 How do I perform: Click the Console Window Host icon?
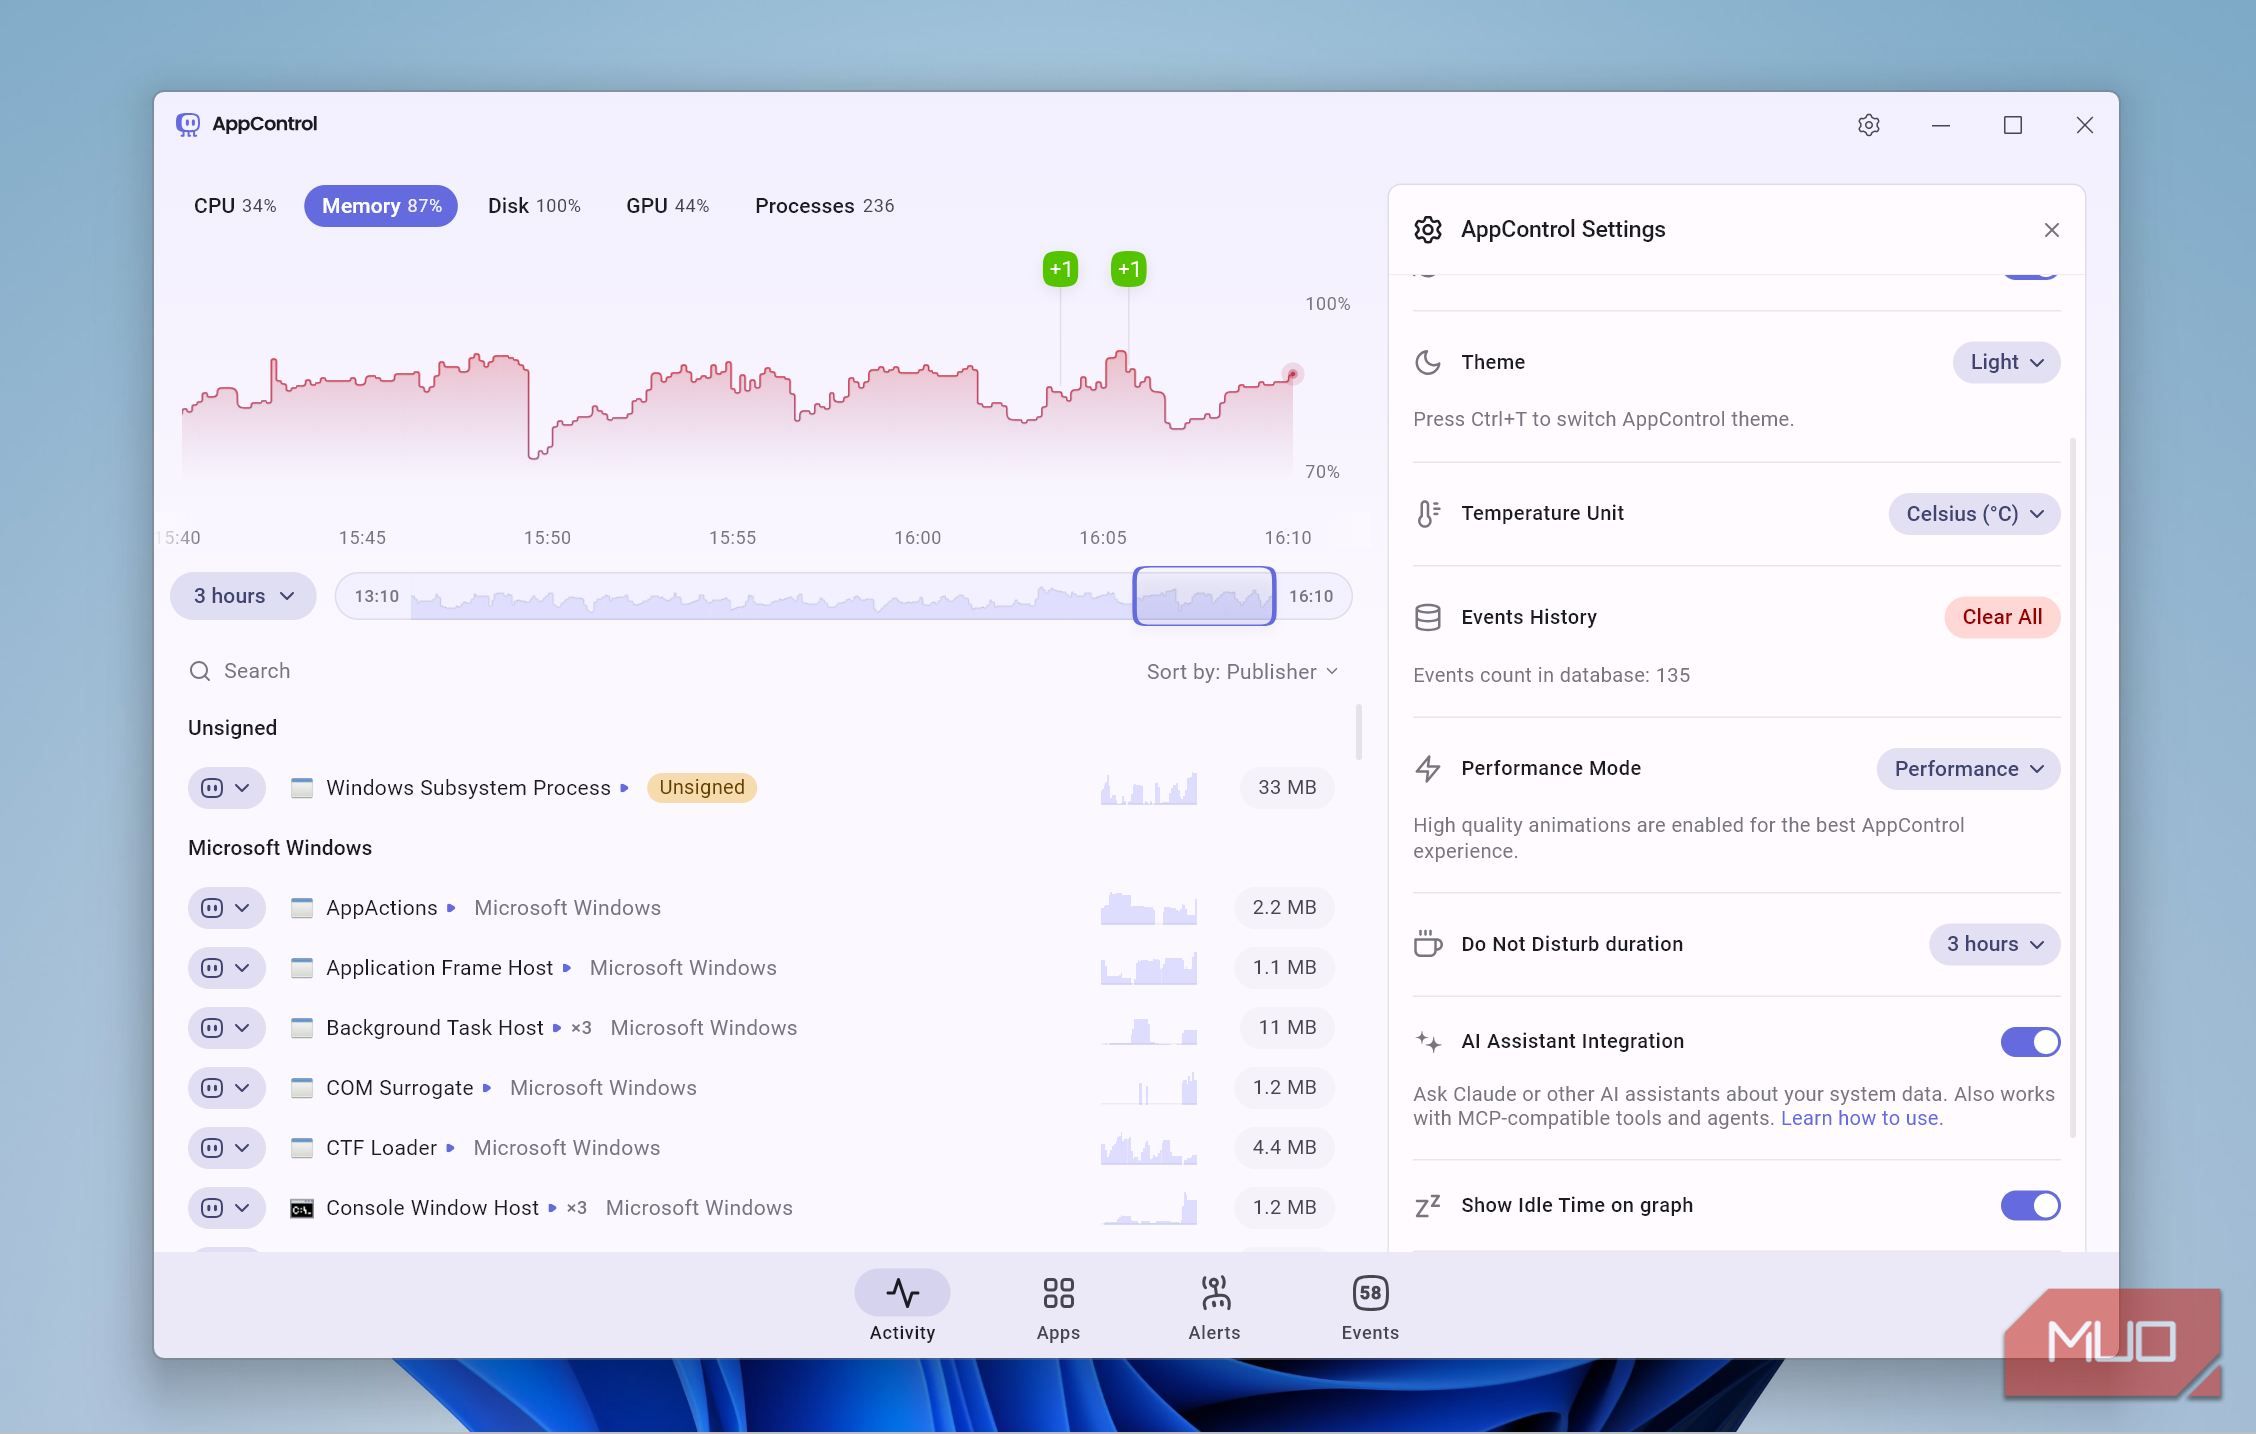coord(301,1208)
